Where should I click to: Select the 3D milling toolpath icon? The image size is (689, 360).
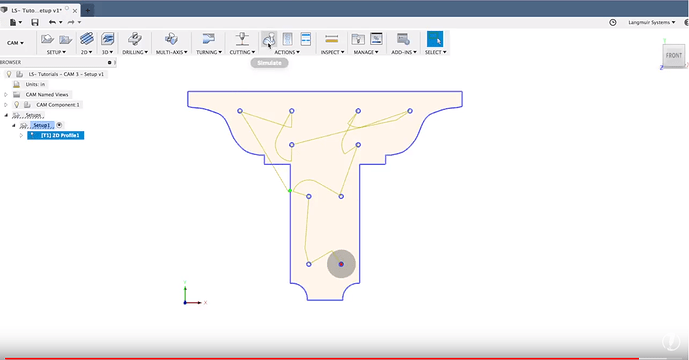click(107, 39)
